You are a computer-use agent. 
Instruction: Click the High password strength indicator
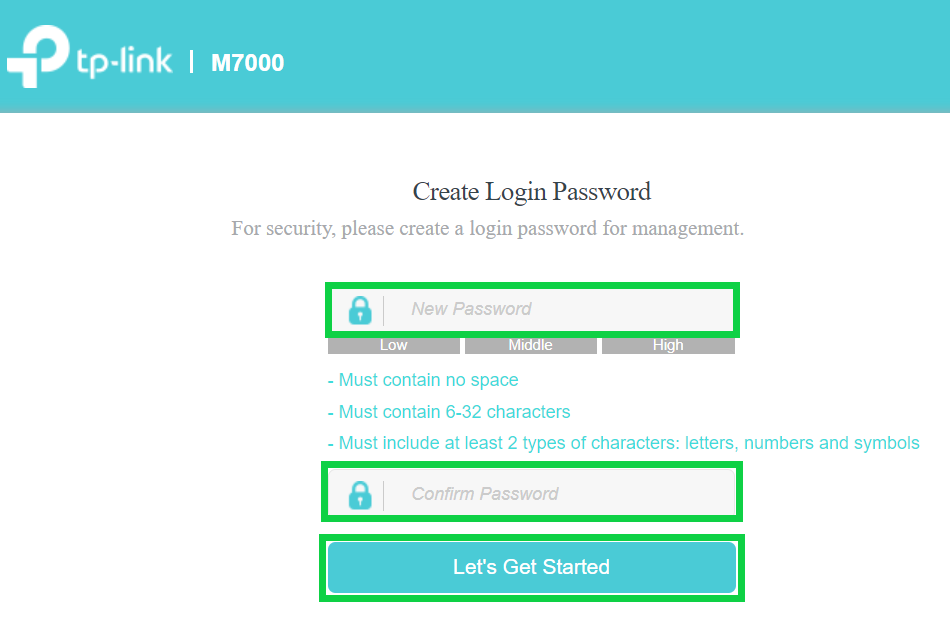(668, 346)
